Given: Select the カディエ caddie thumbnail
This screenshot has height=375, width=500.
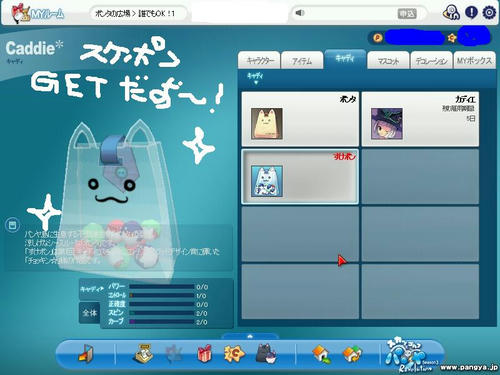Looking at the screenshot, I should click(387, 124).
